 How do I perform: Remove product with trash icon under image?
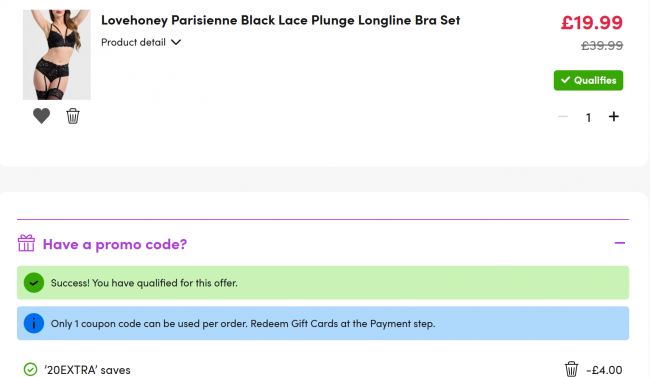pos(73,116)
